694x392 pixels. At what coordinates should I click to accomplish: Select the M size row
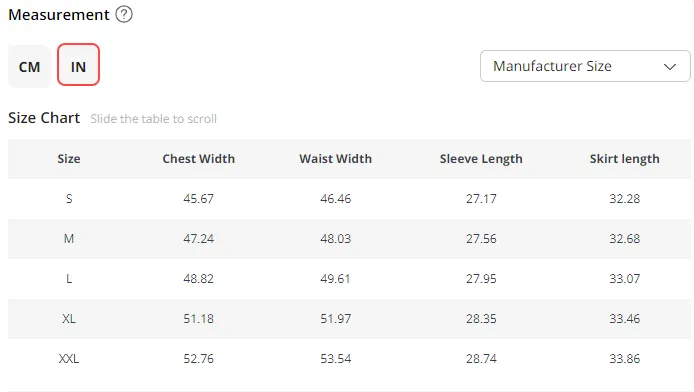click(x=349, y=238)
